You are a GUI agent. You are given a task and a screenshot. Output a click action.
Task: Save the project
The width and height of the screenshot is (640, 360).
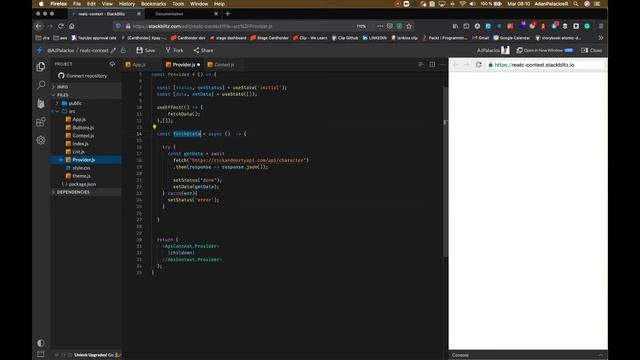click(146, 50)
